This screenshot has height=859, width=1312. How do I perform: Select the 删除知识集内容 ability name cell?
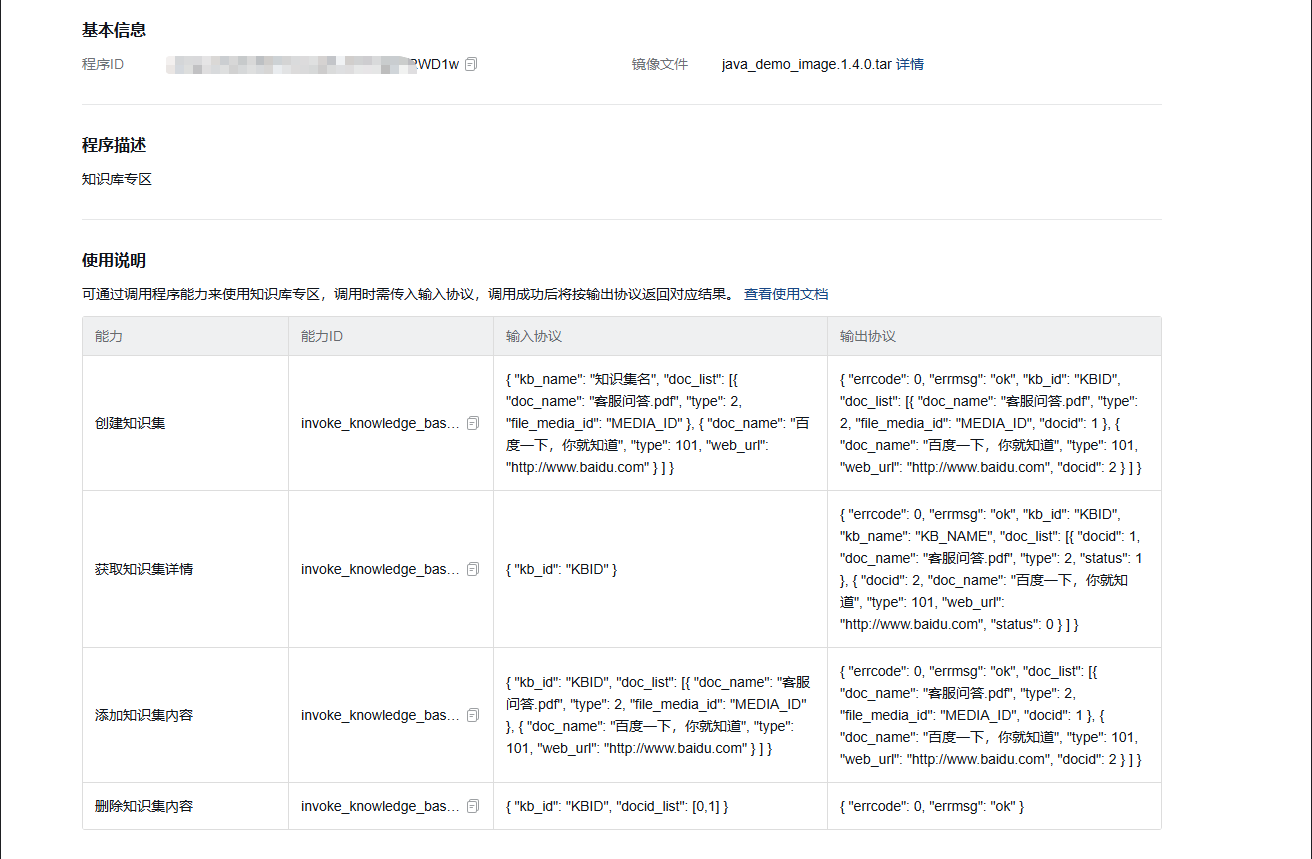tap(144, 806)
